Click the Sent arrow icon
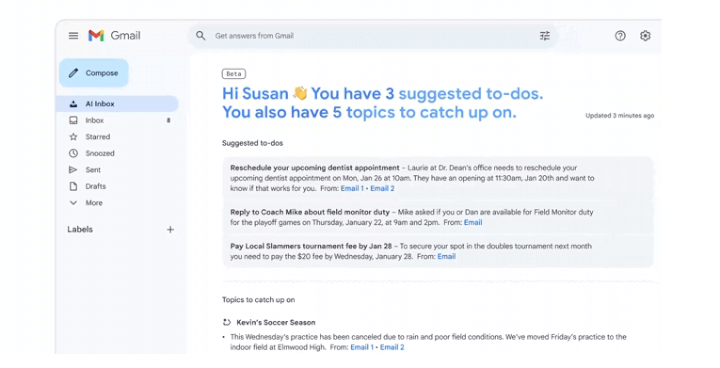Screen dimensions: 720x368 click(x=73, y=170)
